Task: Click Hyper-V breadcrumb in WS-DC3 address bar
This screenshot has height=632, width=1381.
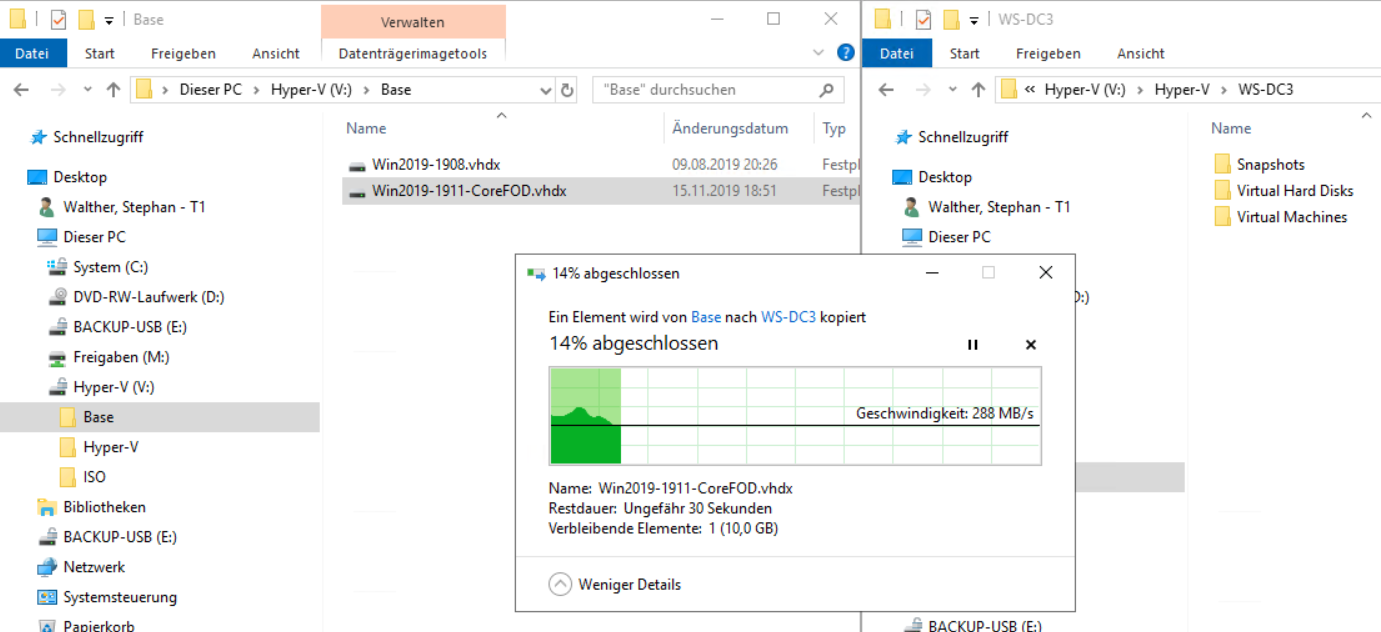Action: coord(1182,90)
